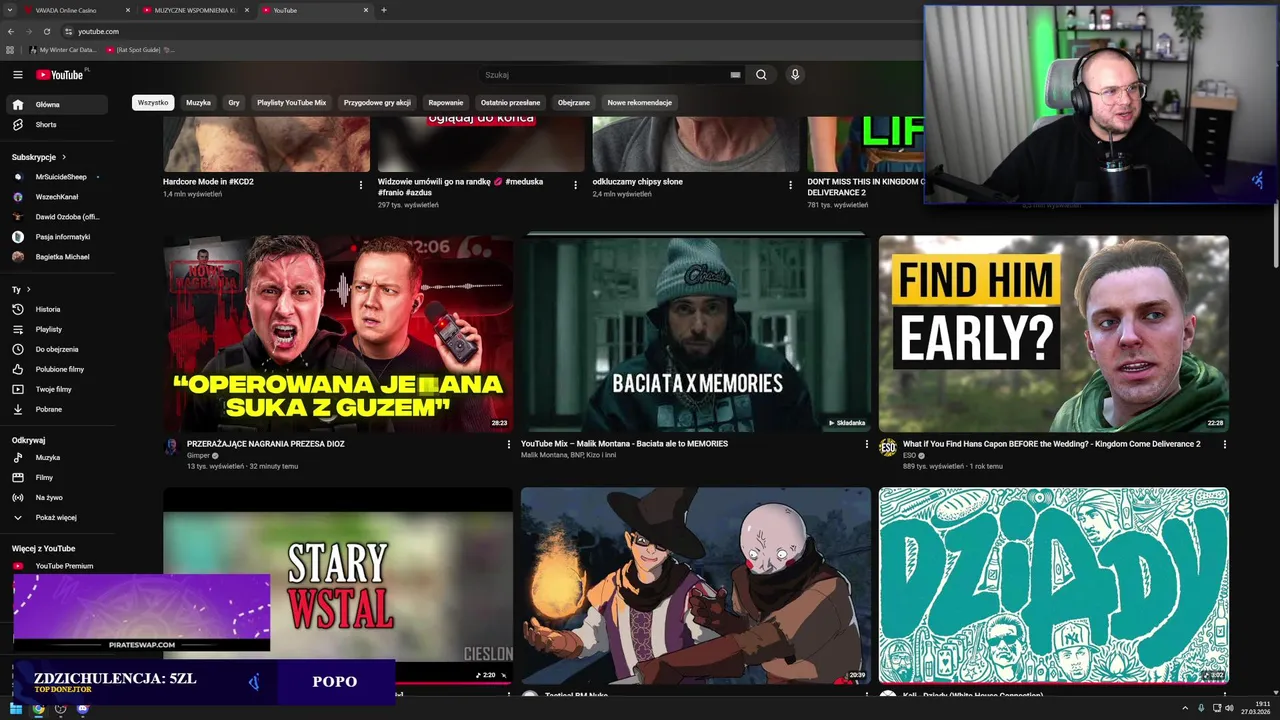Image resolution: width=1280 pixels, height=720 pixels.
Task: Open ESO channel avatar
Action: pos(888,447)
